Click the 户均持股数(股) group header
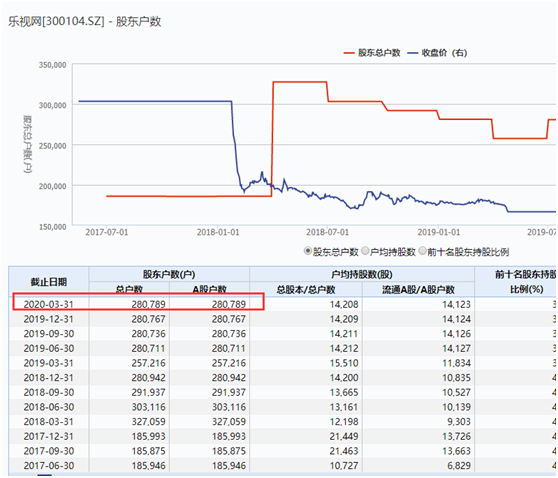The height and width of the screenshot is (478, 558). point(362,274)
